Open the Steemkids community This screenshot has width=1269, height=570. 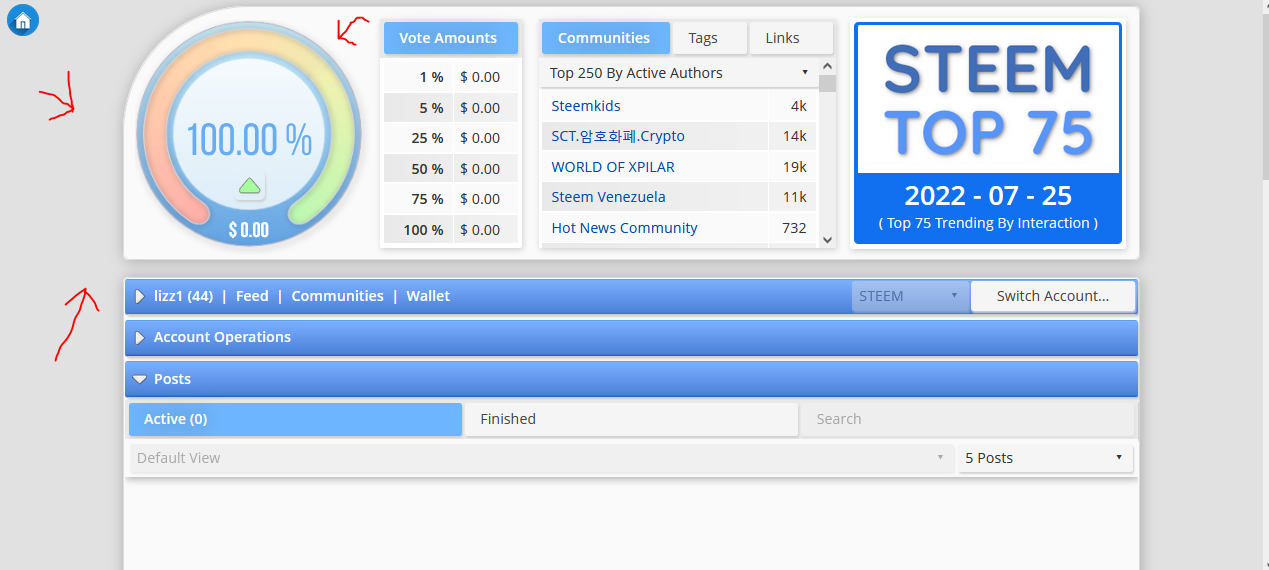coord(586,106)
